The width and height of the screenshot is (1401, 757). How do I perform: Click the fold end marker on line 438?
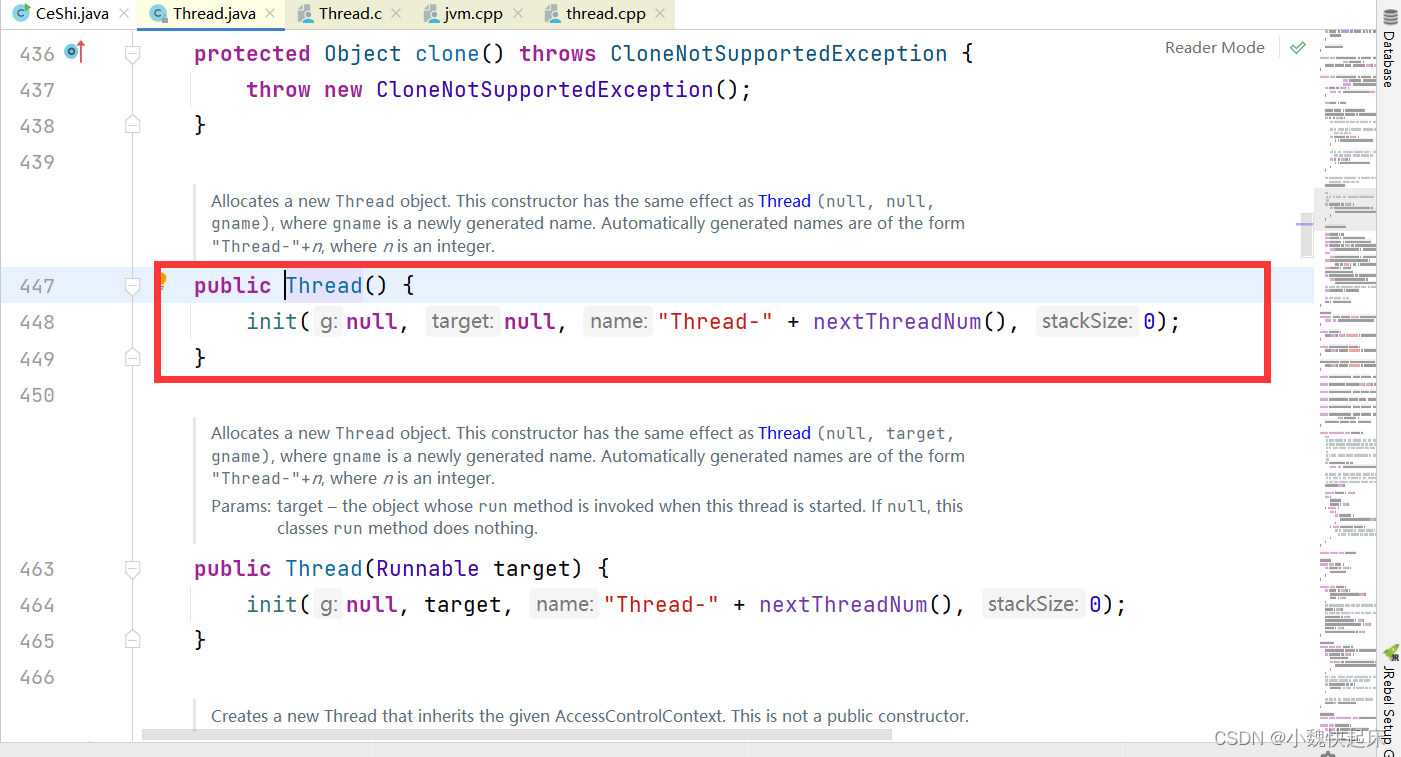click(132, 124)
